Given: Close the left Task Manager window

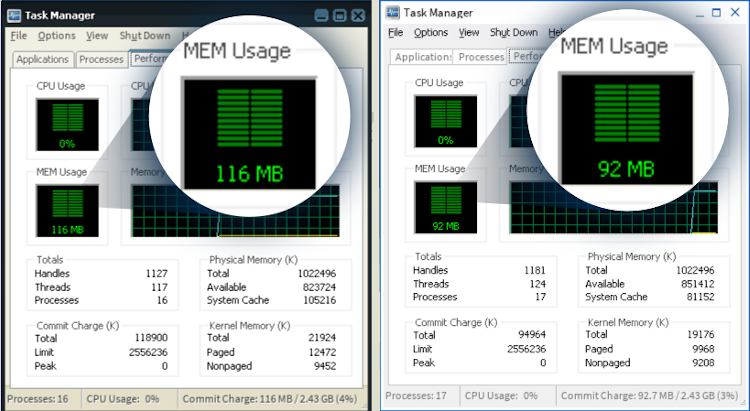Looking at the screenshot, I should [x=358, y=16].
